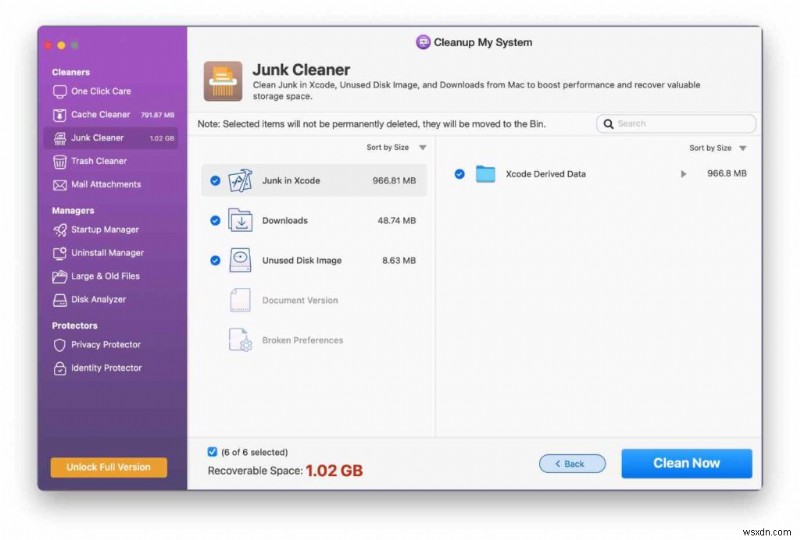Select the Broken Preferences row label
800x540 pixels.
(303, 340)
